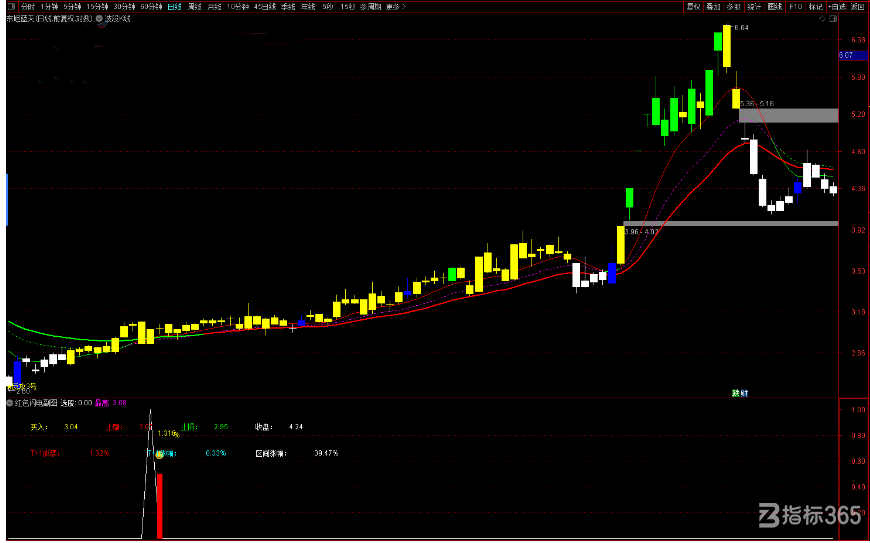Click the 红色闪电副图 indicator label

(x=36, y=403)
